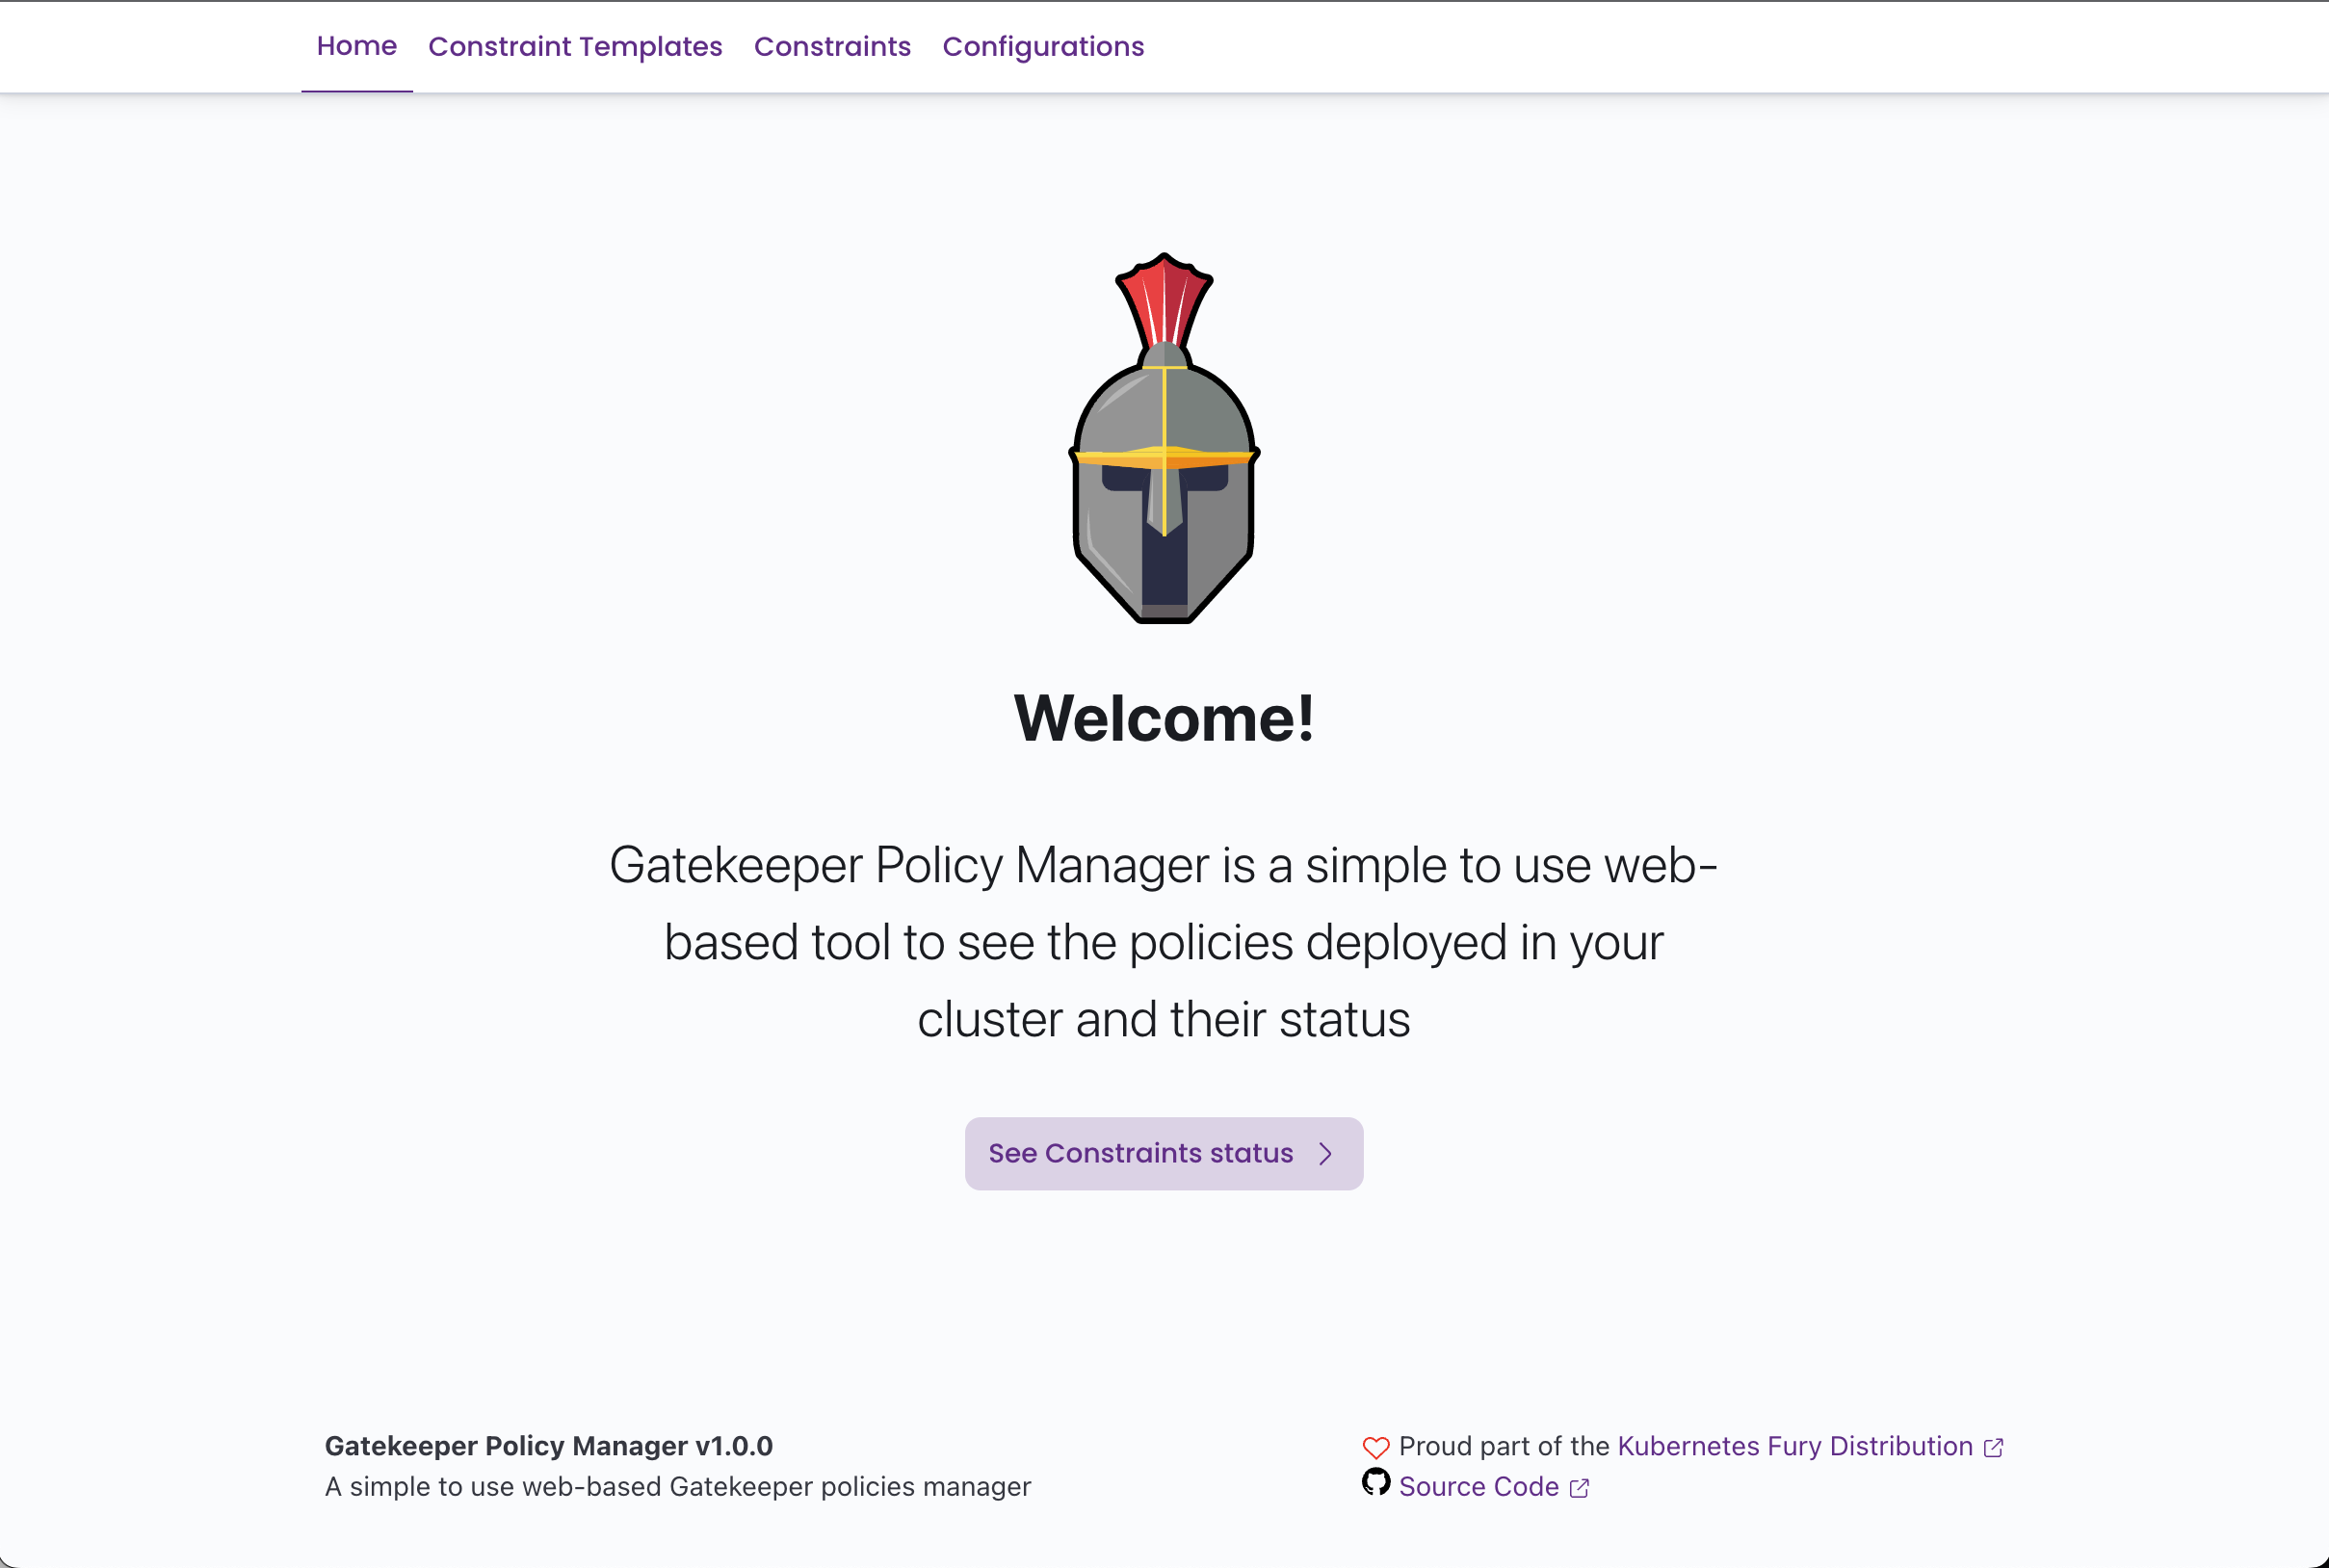The height and width of the screenshot is (1568, 2329).
Task: Click the GitHub octocat icon
Action: (1376, 1482)
